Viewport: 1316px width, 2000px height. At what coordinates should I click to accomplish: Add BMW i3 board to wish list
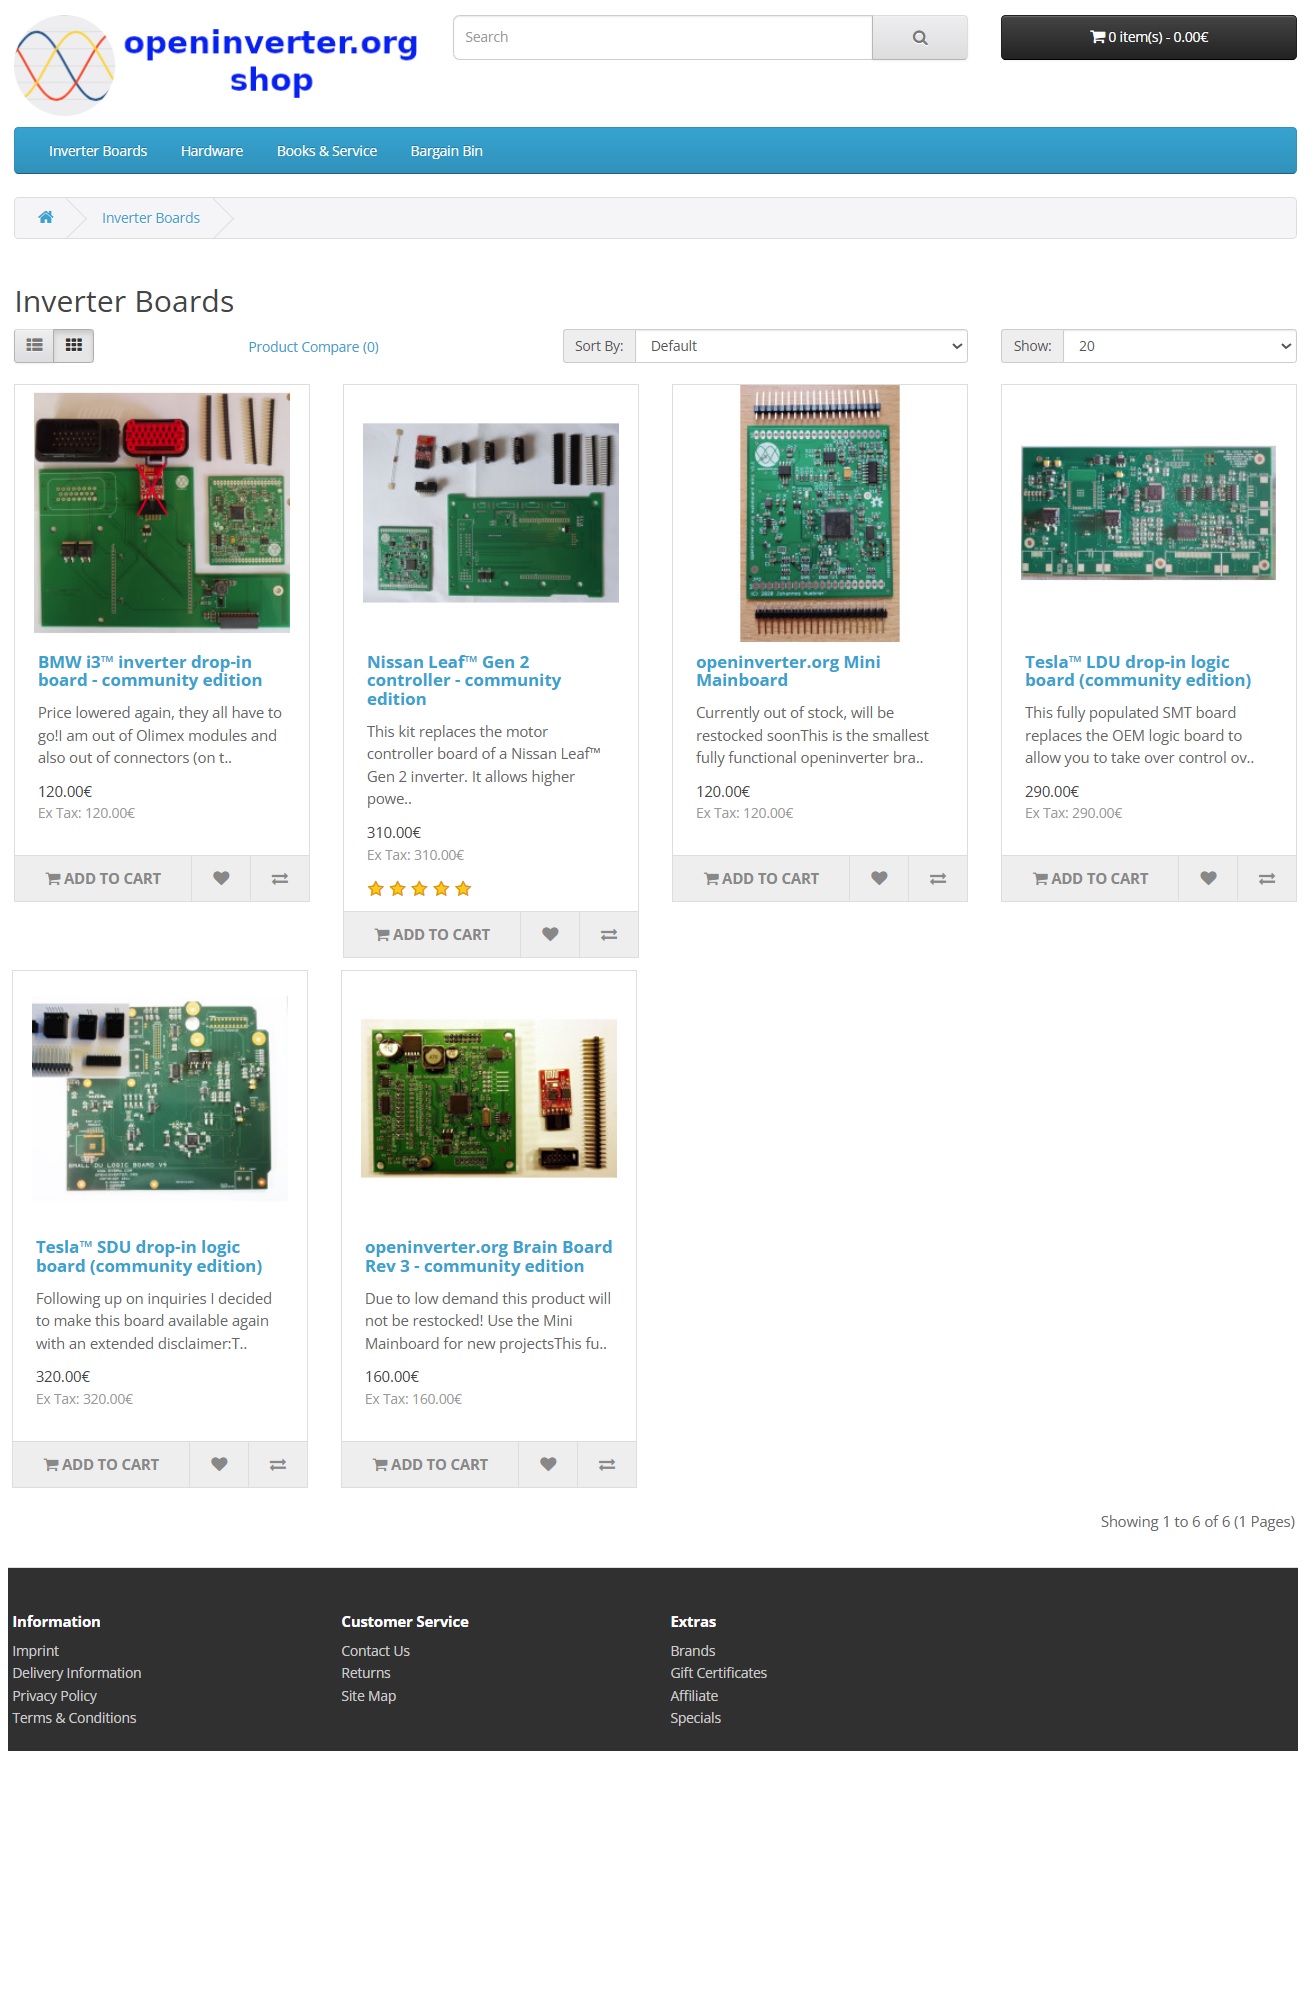[x=221, y=879]
